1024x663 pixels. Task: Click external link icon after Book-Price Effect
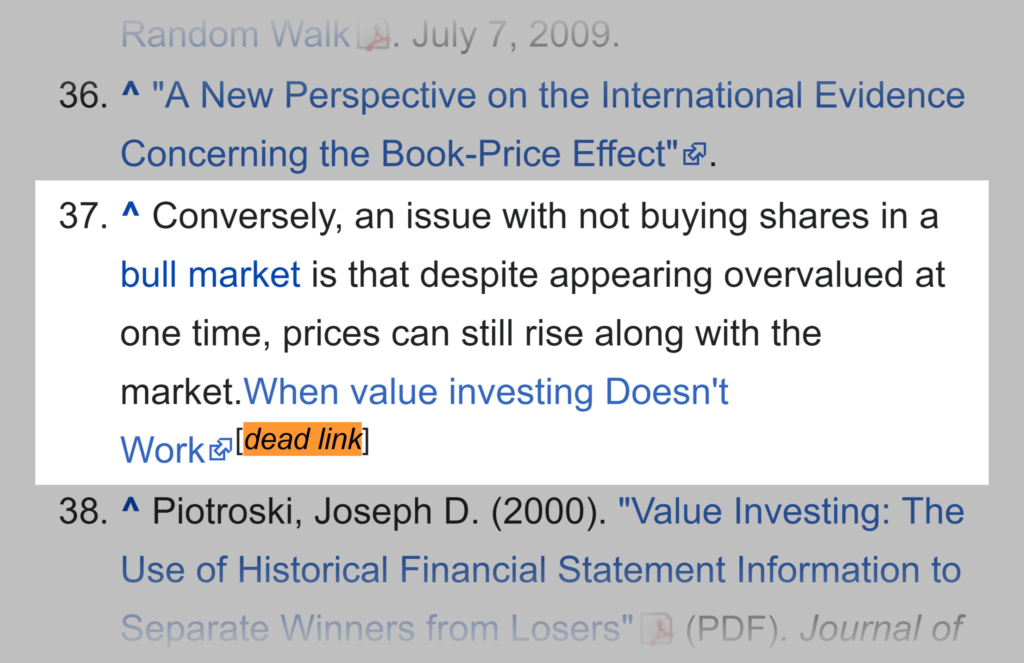coord(694,155)
